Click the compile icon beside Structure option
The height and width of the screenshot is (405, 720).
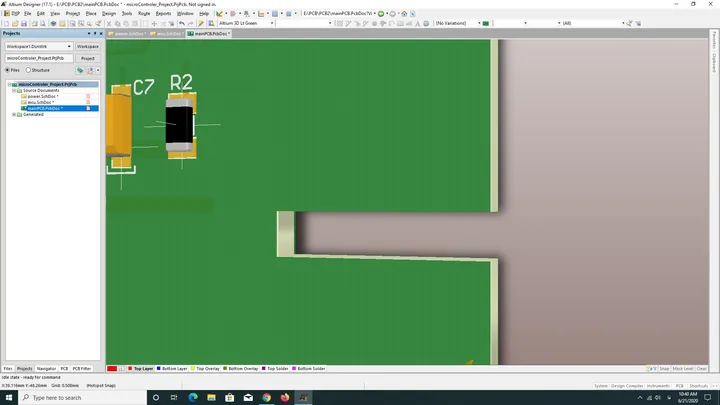80,70
